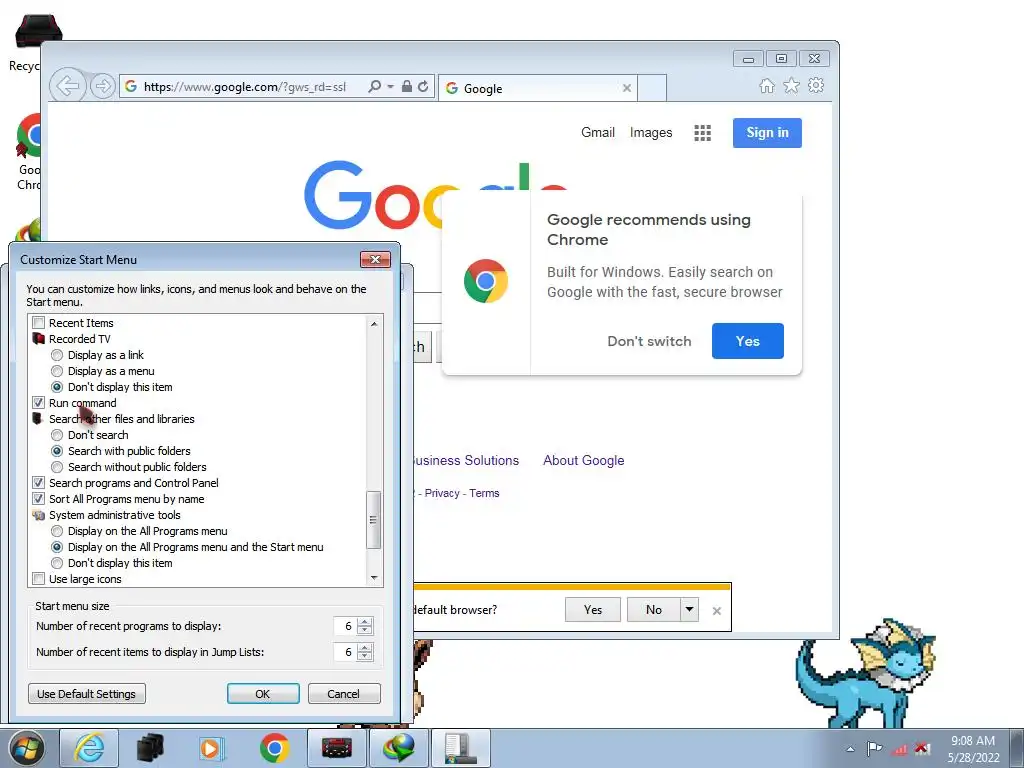Cancel the Customize Start Menu dialog
This screenshot has height=768, width=1024.
pyautogui.click(x=344, y=694)
